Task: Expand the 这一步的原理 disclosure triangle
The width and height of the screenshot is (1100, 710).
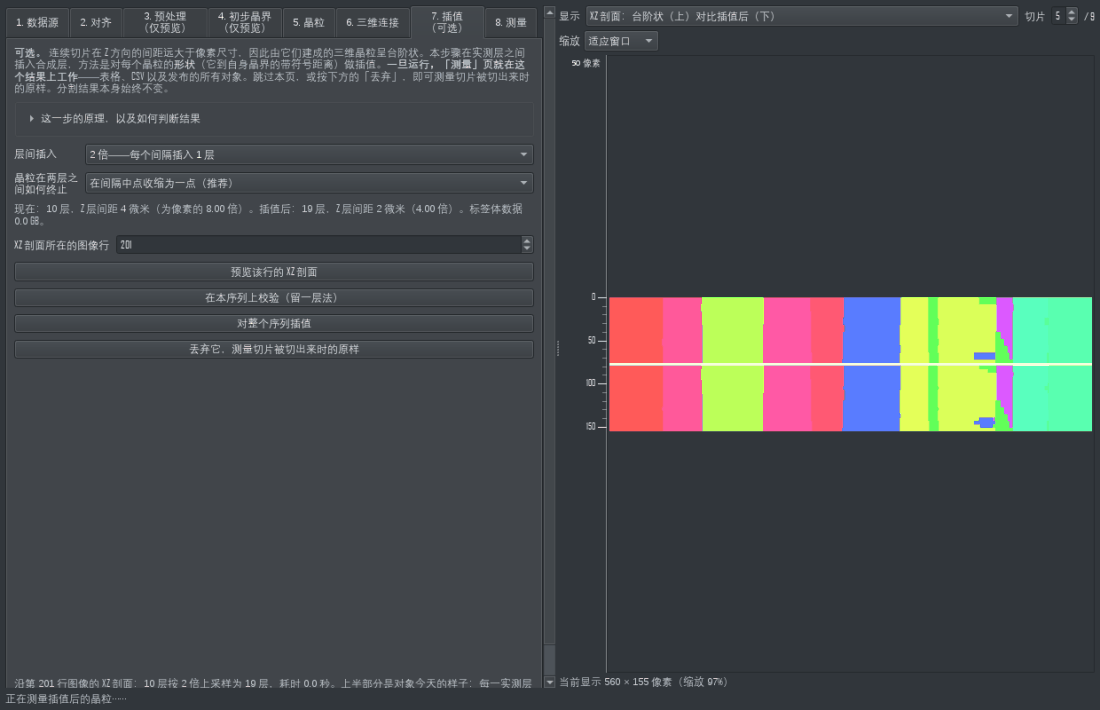Action: pos(32,119)
